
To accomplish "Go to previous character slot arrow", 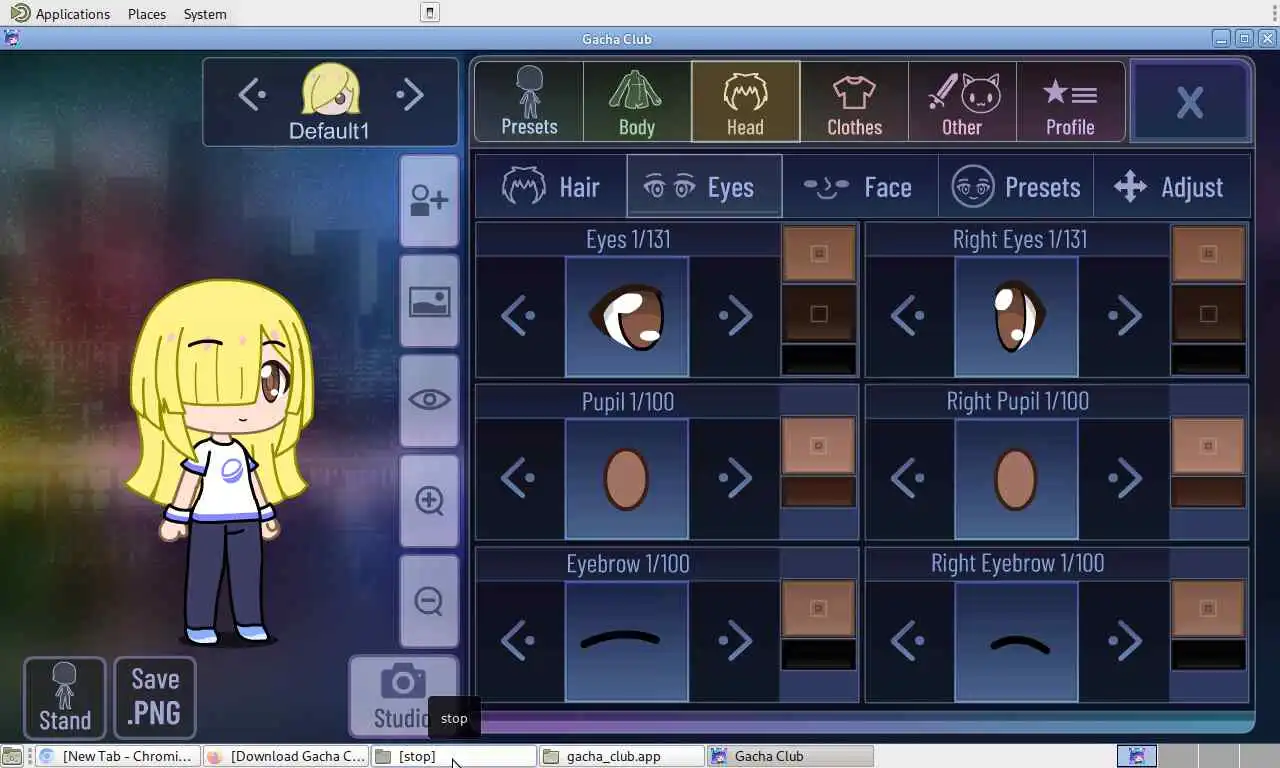I will [252, 95].
